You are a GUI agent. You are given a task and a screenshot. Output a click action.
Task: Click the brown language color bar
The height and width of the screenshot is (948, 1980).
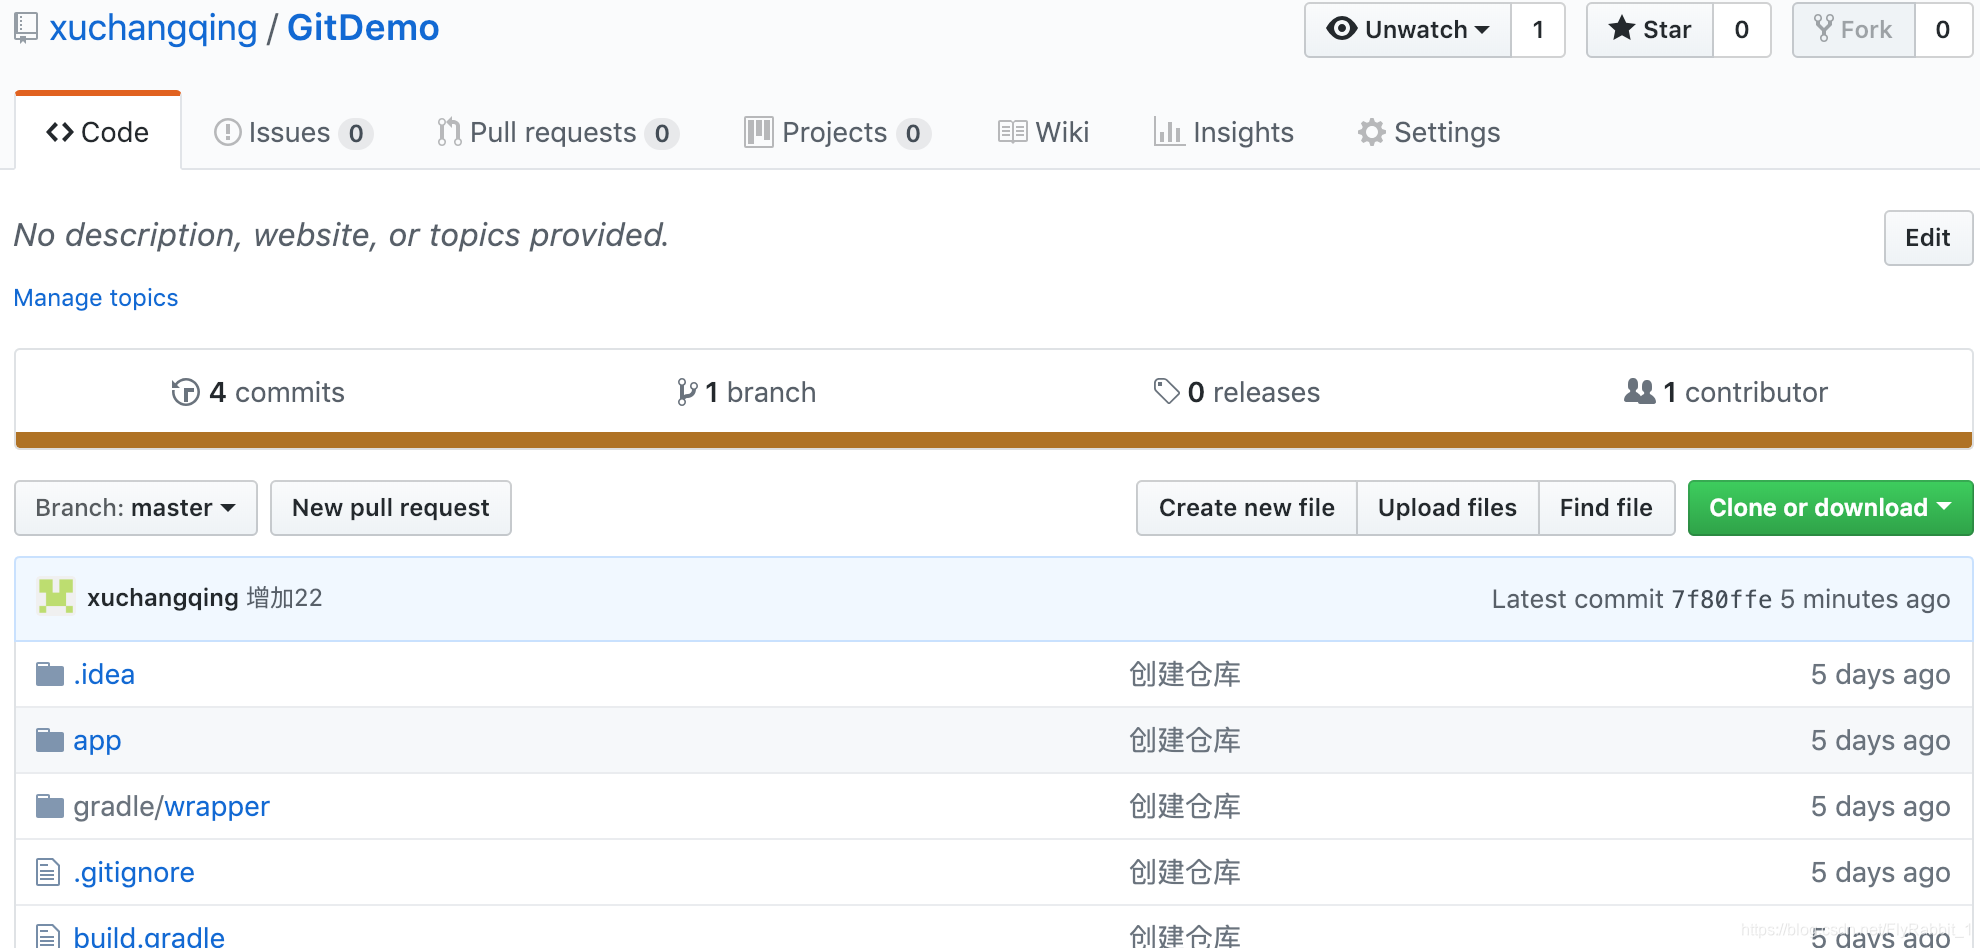tap(994, 440)
